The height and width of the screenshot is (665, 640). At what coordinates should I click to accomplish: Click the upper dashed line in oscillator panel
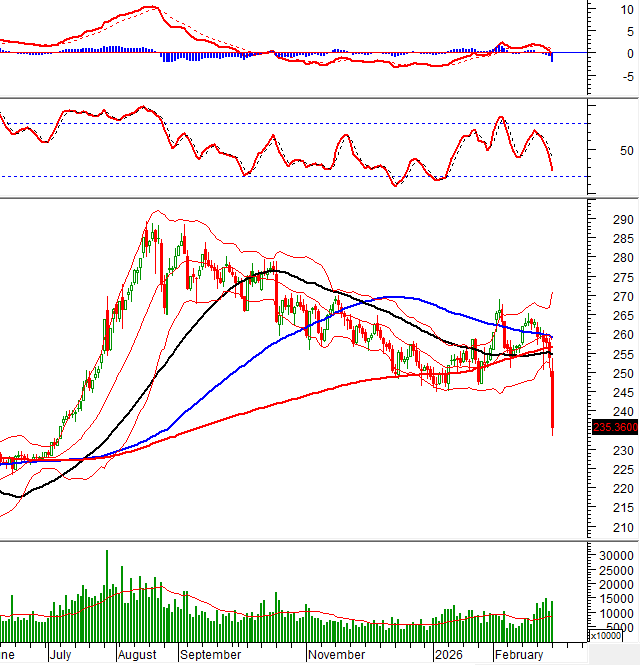tap(300, 124)
